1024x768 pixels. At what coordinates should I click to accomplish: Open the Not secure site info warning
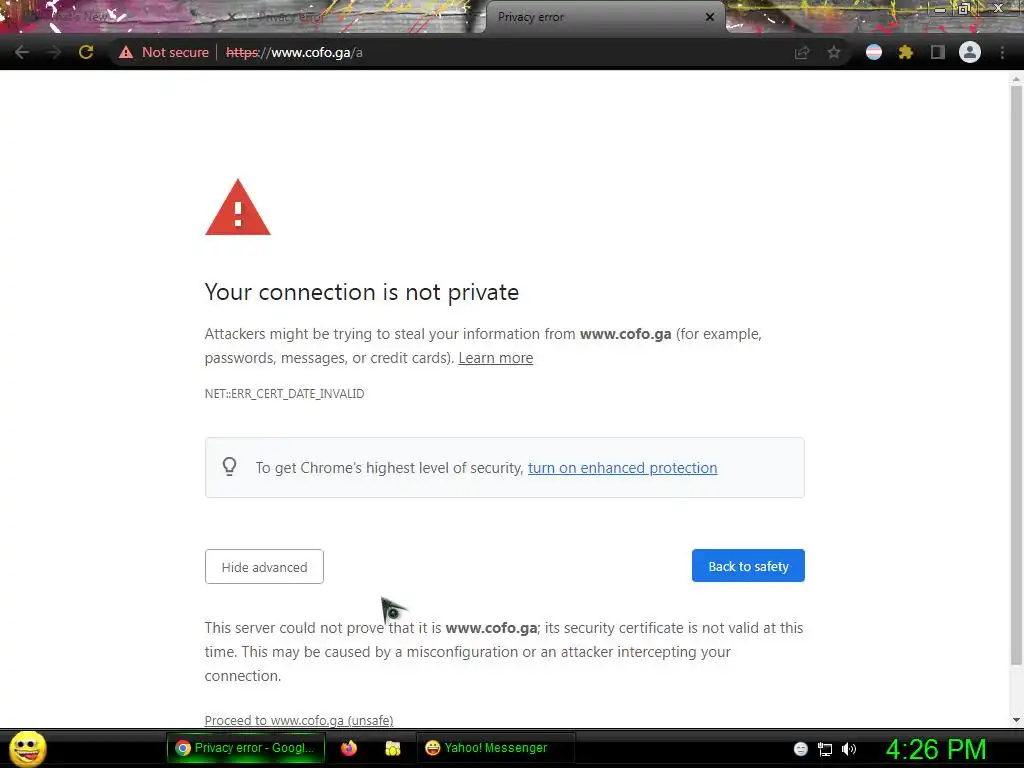[x=163, y=52]
